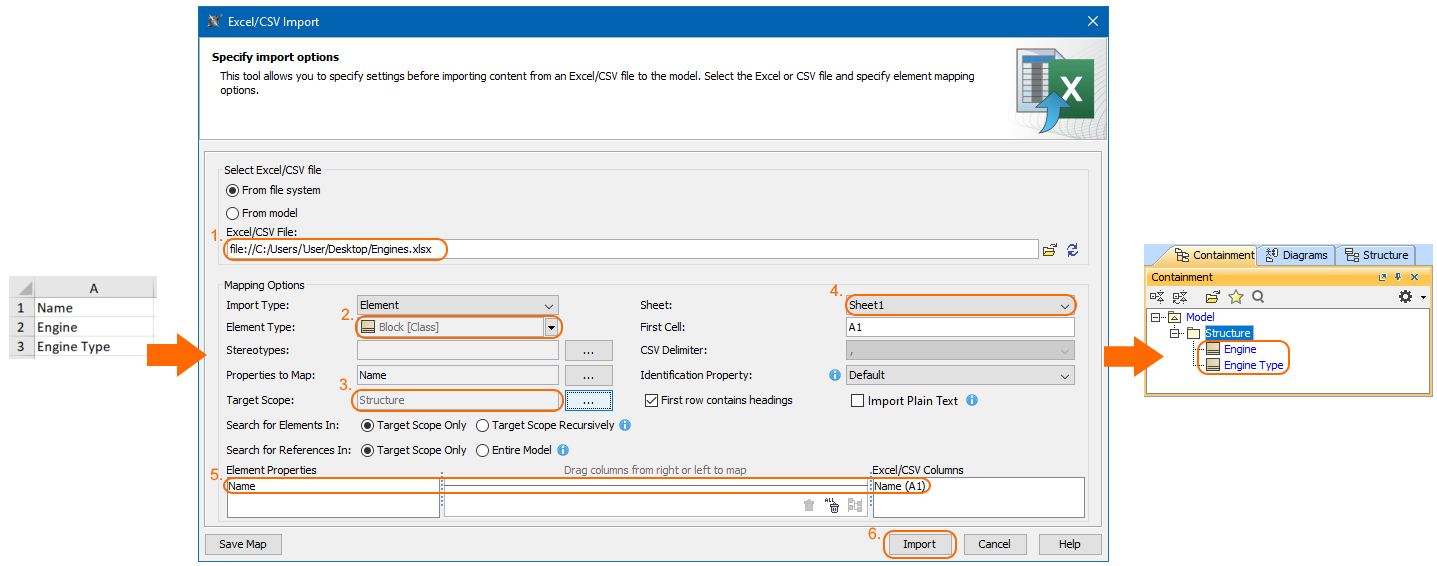Open the Identification Property dropdown

point(960,376)
